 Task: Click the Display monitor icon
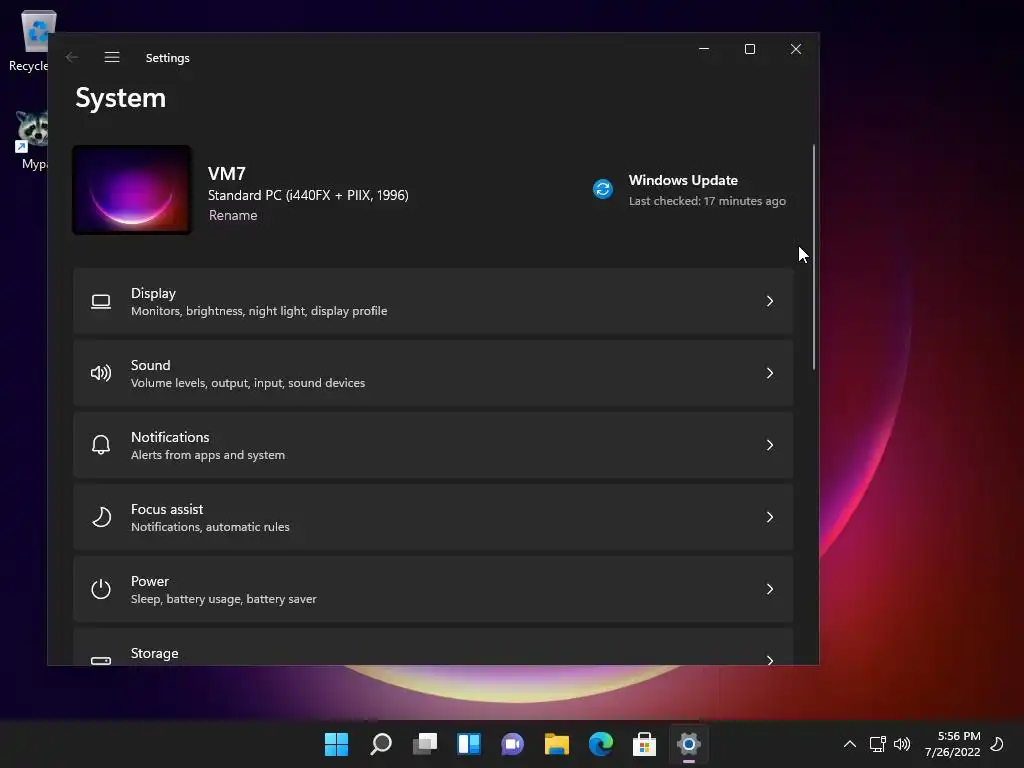pyautogui.click(x=101, y=302)
